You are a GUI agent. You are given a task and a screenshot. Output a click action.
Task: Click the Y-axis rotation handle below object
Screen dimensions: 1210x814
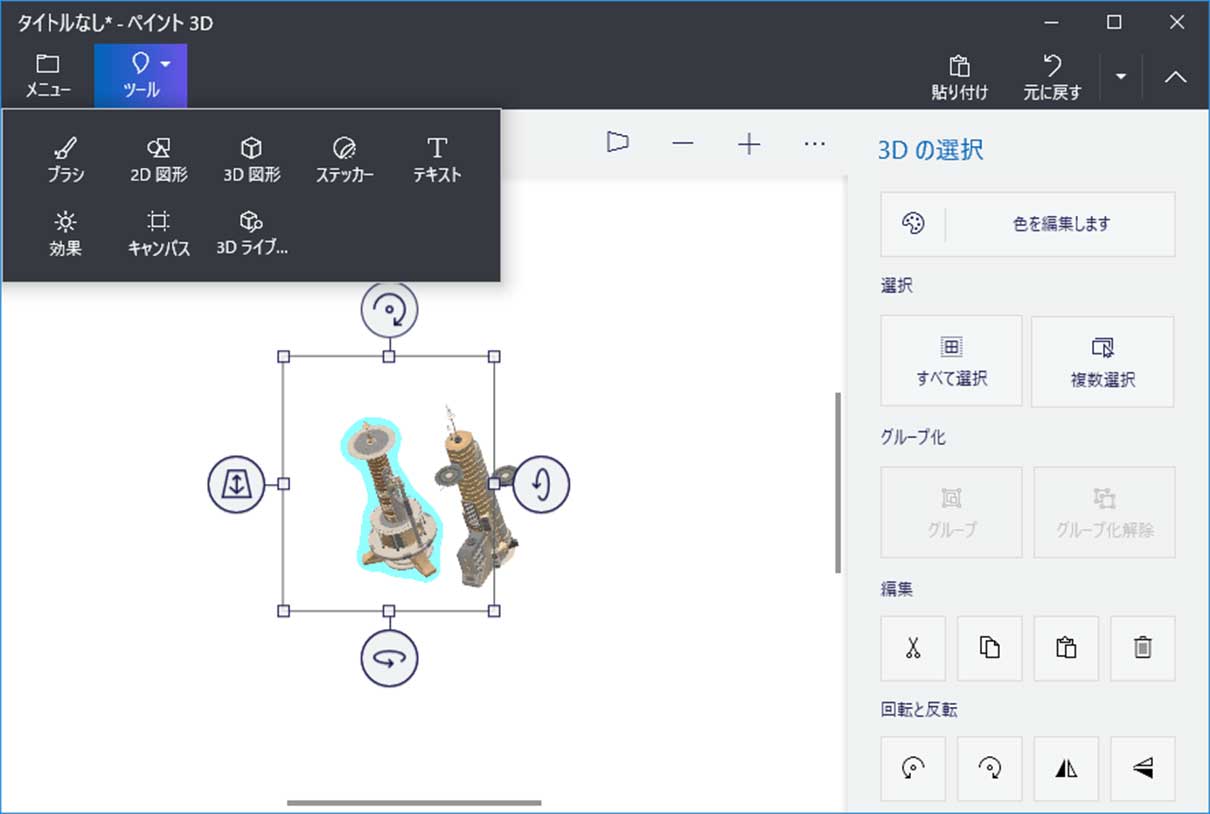point(389,658)
